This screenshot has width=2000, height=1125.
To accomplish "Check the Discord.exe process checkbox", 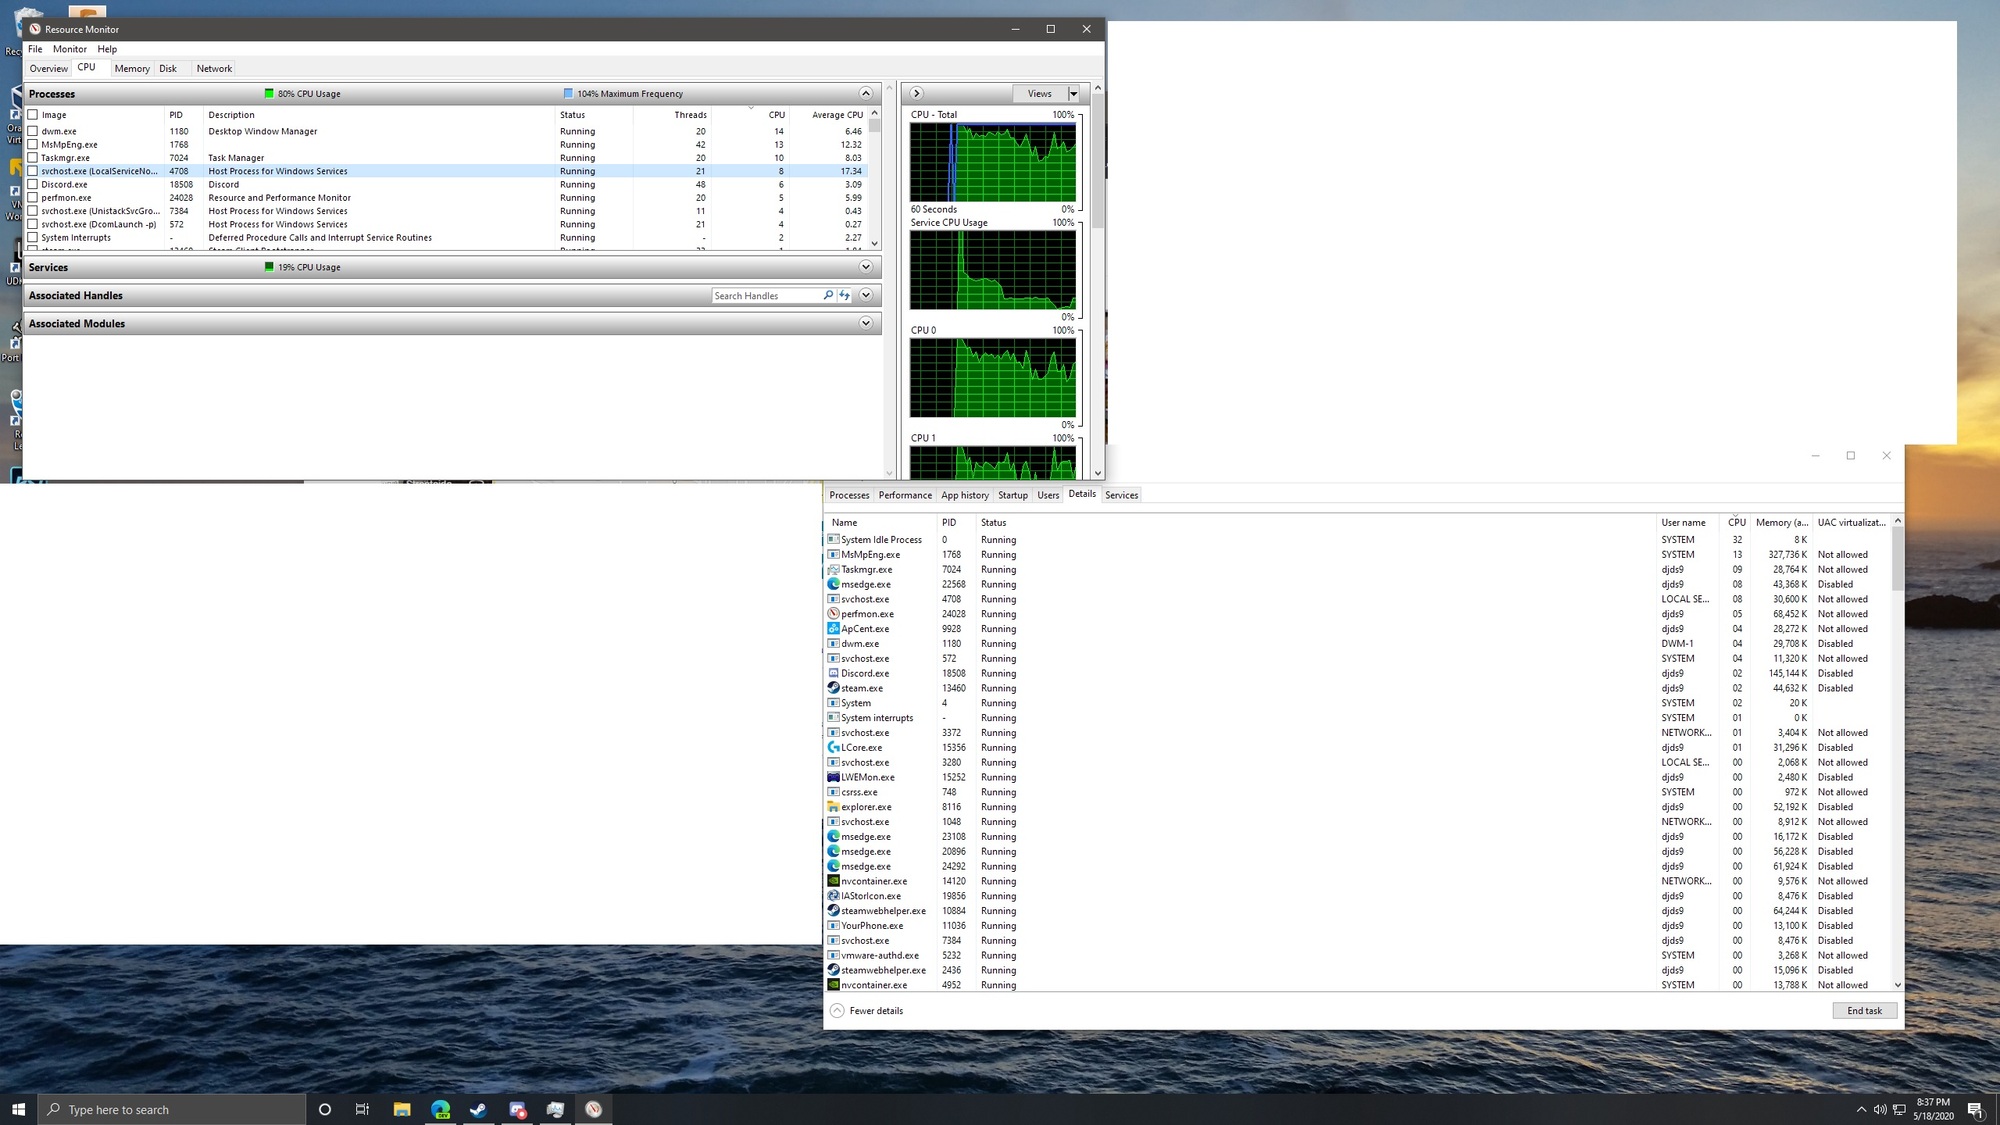I will point(33,184).
